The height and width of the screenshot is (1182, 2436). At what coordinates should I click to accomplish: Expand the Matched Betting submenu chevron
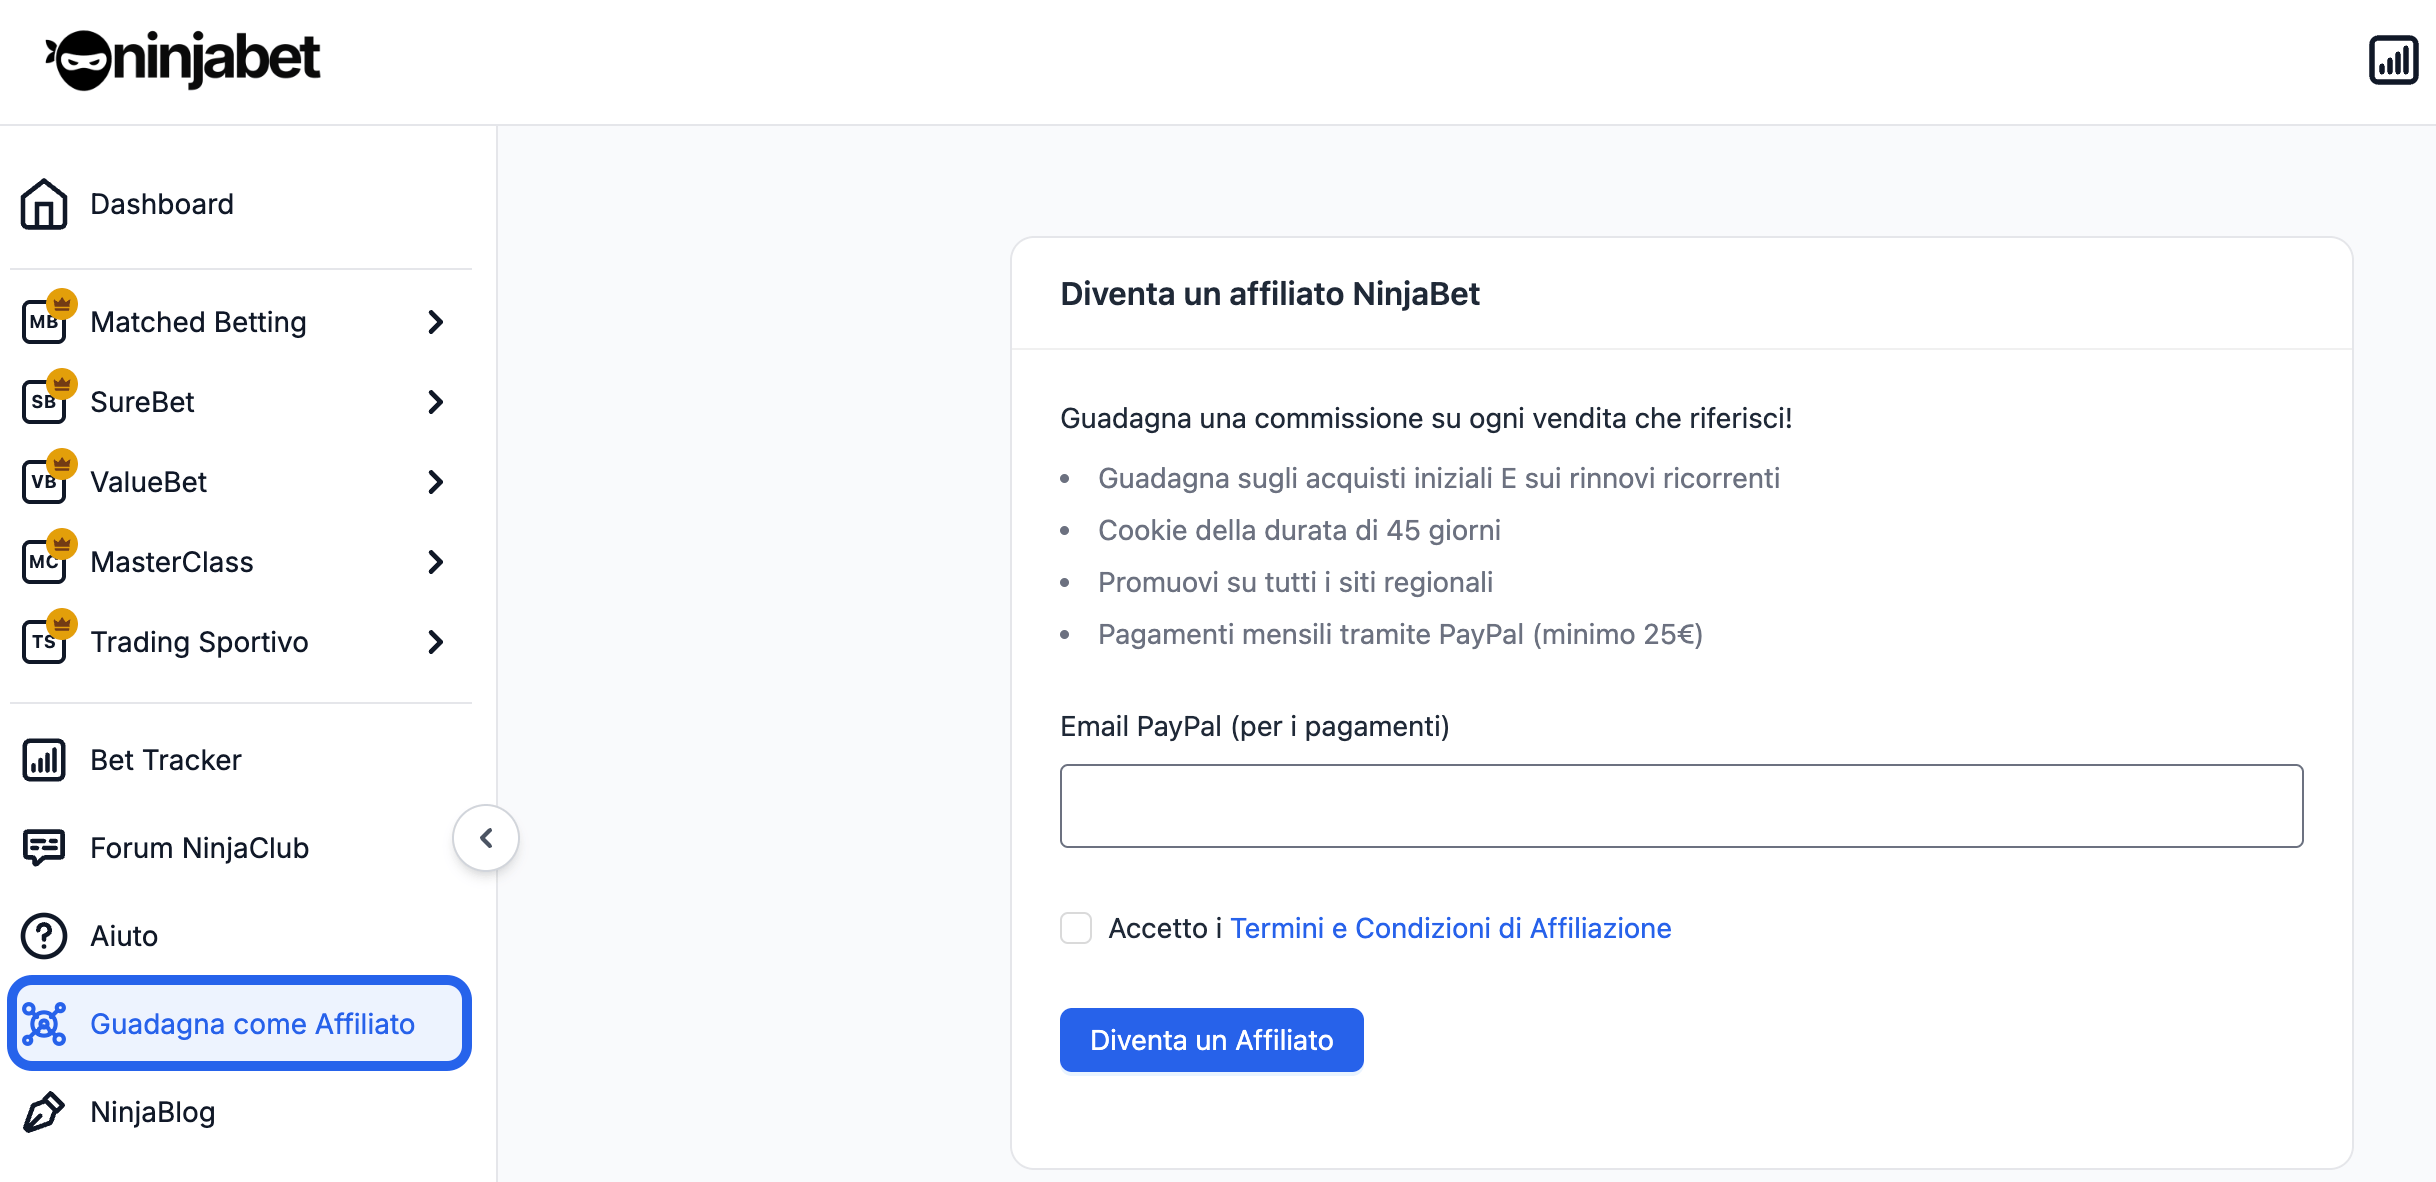tap(435, 322)
